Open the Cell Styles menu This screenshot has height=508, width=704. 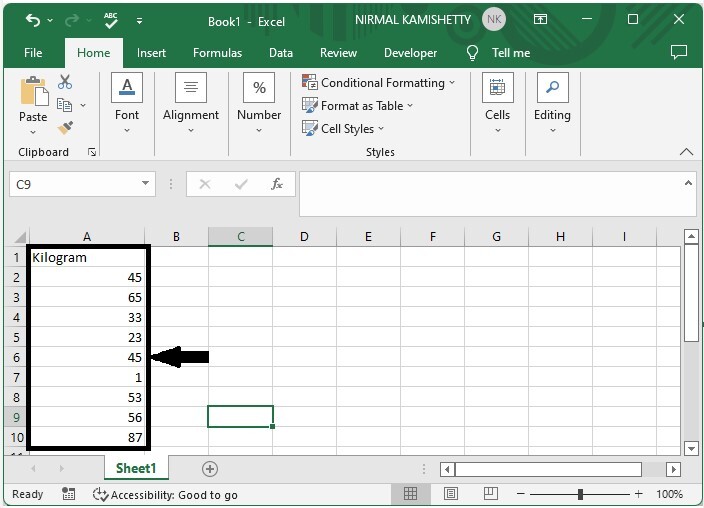click(343, 128)
